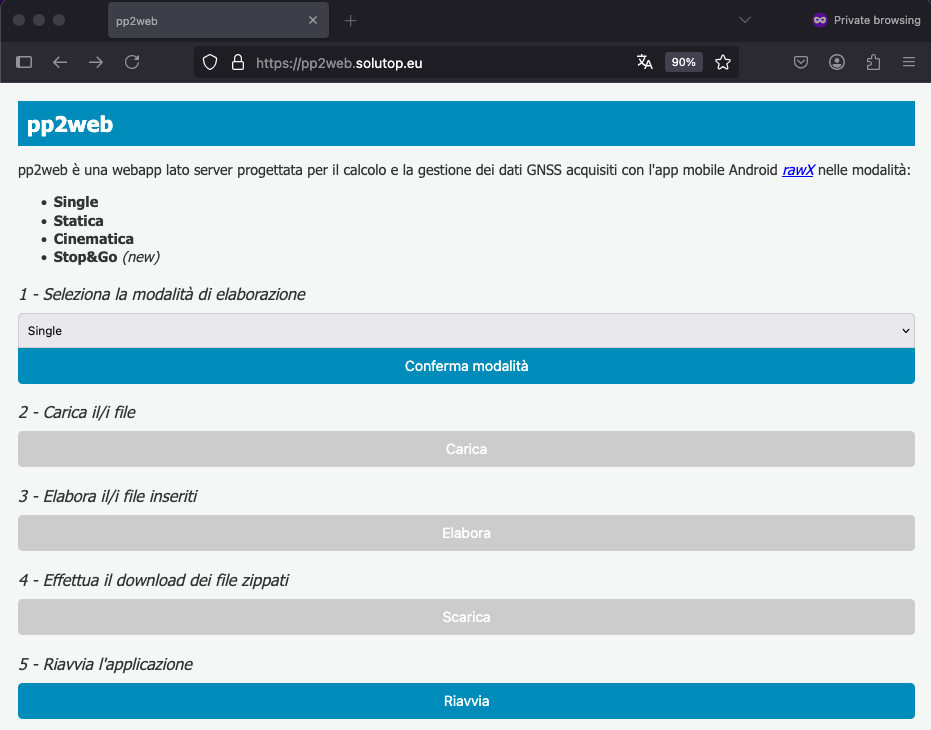Click the Cinematica list item

click(94, 239)
